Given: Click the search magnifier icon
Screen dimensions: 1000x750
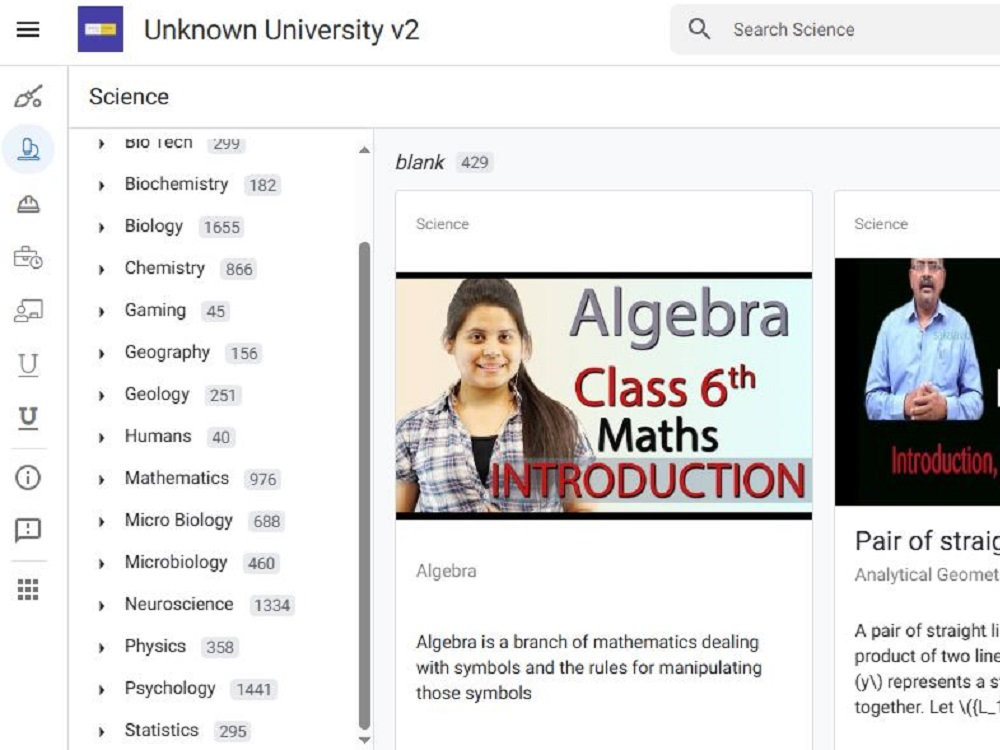Looking at the screenshot, I should pyautogui.click(x=699, y=29).
